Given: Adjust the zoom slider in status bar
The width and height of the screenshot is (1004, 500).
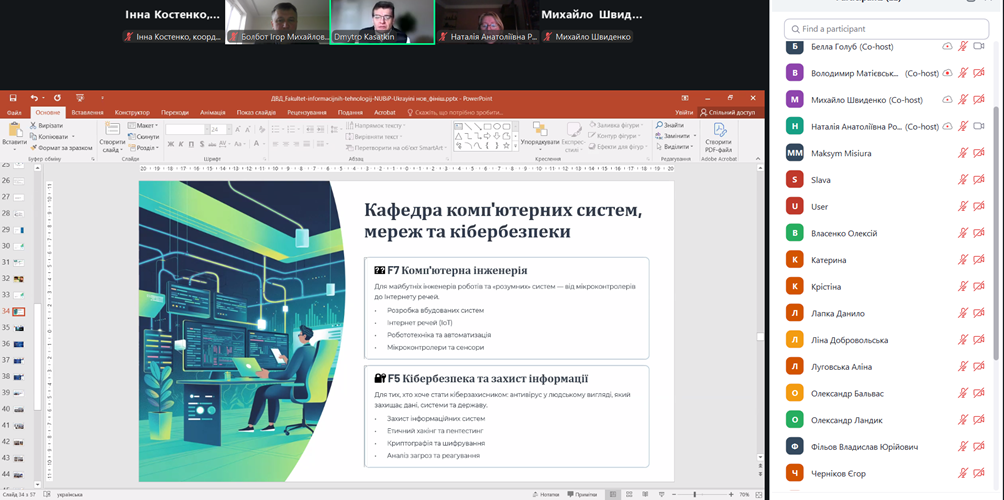Looking at the screenshot, I should click(x=697, y=494).
